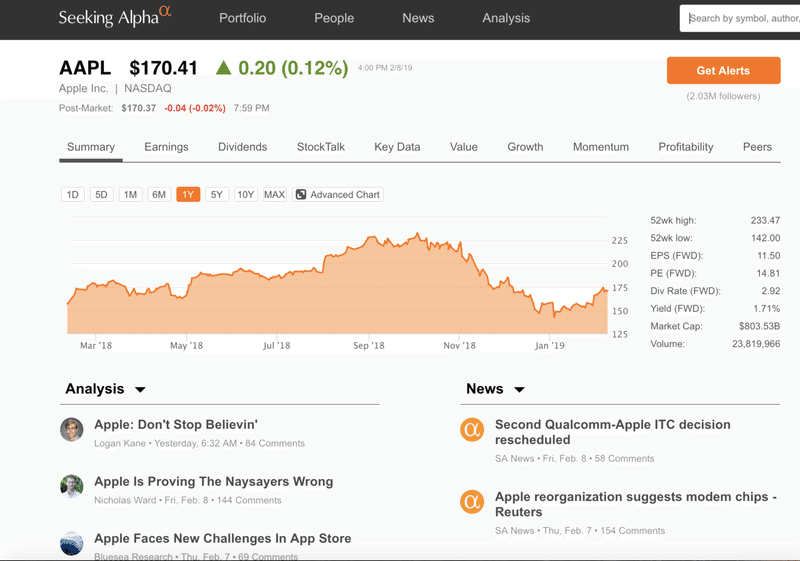Click the Advanced Chart expand icon
This screenshot has width=800, height=561.
tap(301, 194)
